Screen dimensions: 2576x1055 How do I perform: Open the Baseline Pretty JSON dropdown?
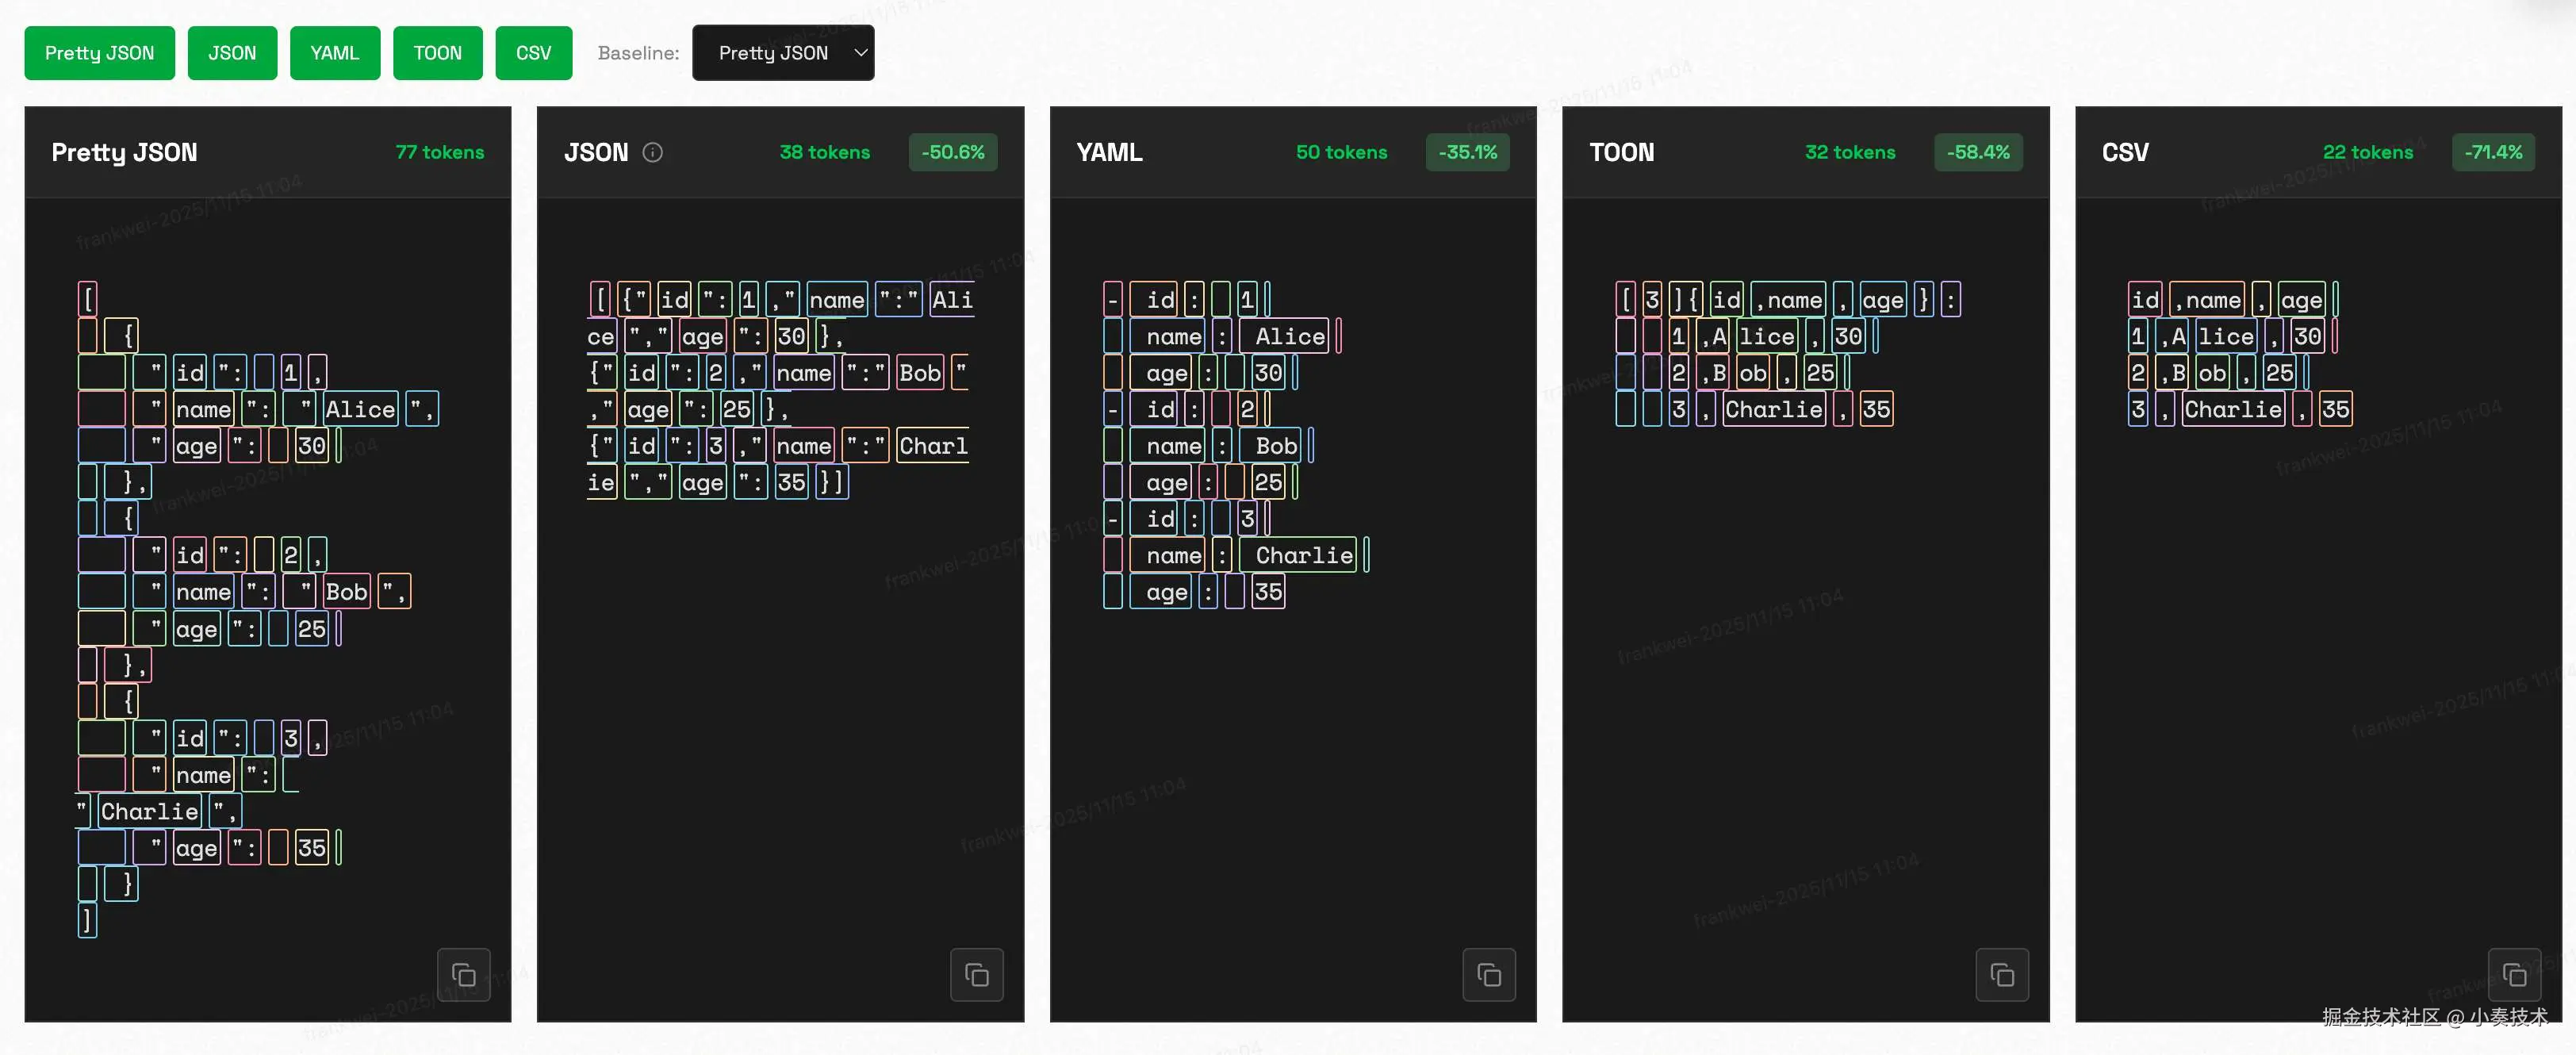[773, 53]
